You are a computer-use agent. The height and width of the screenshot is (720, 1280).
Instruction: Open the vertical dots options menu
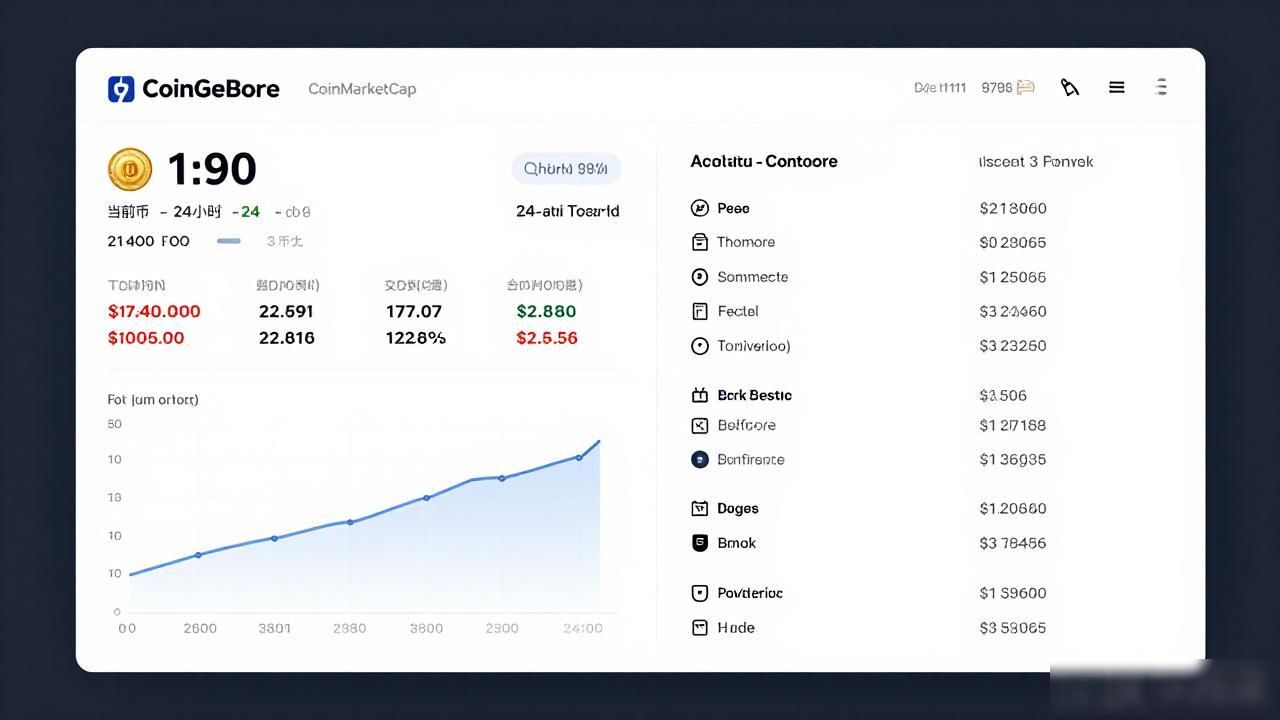point(1161,87)
